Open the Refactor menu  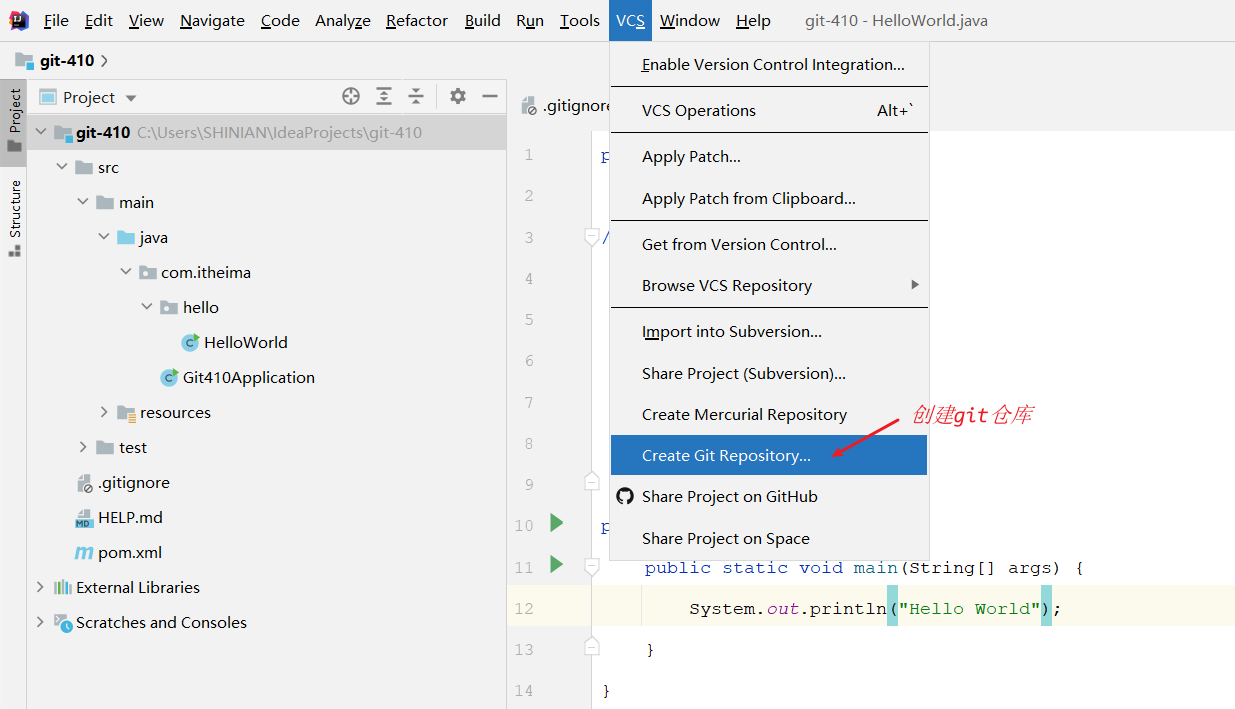417,21
